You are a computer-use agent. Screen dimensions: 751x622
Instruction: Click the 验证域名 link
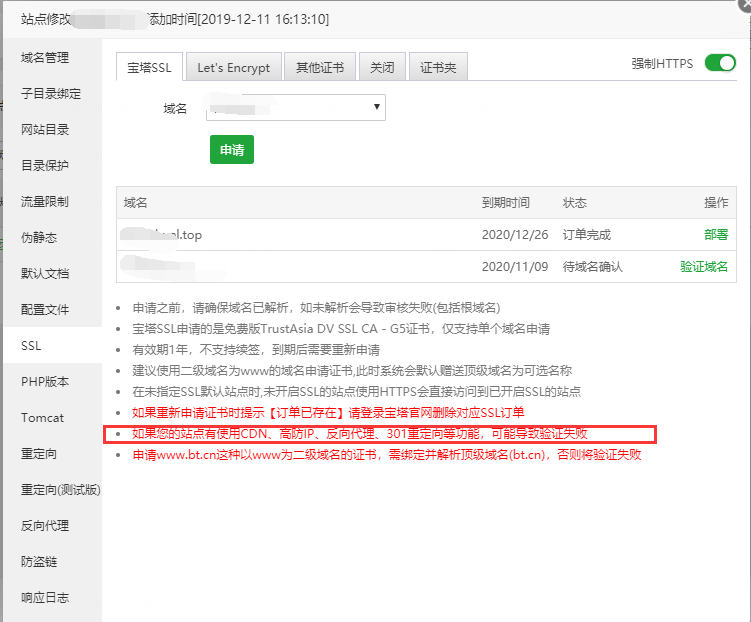click(x=704, y=267)
